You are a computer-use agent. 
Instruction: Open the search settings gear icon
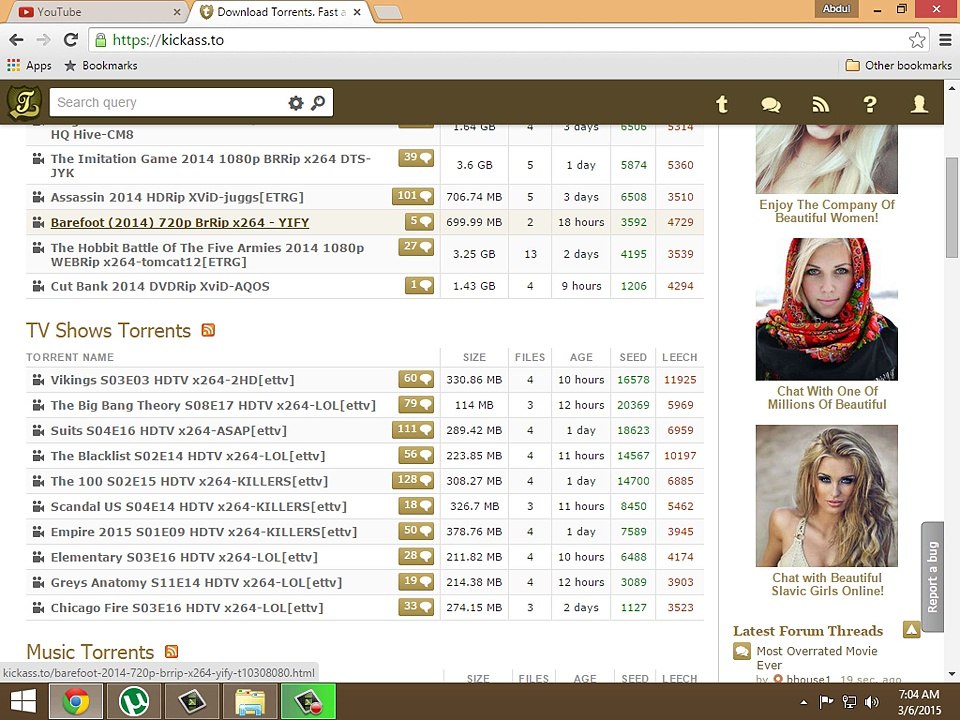coord(296,103)
